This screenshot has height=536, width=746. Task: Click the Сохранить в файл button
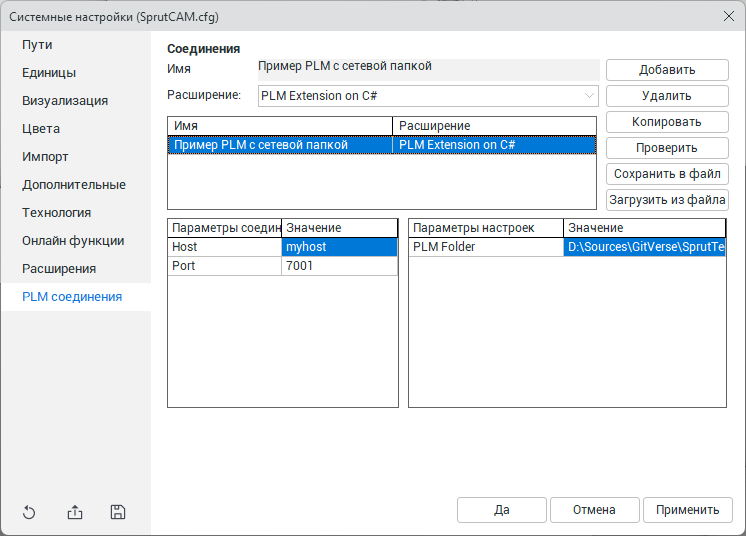(667, 174)
